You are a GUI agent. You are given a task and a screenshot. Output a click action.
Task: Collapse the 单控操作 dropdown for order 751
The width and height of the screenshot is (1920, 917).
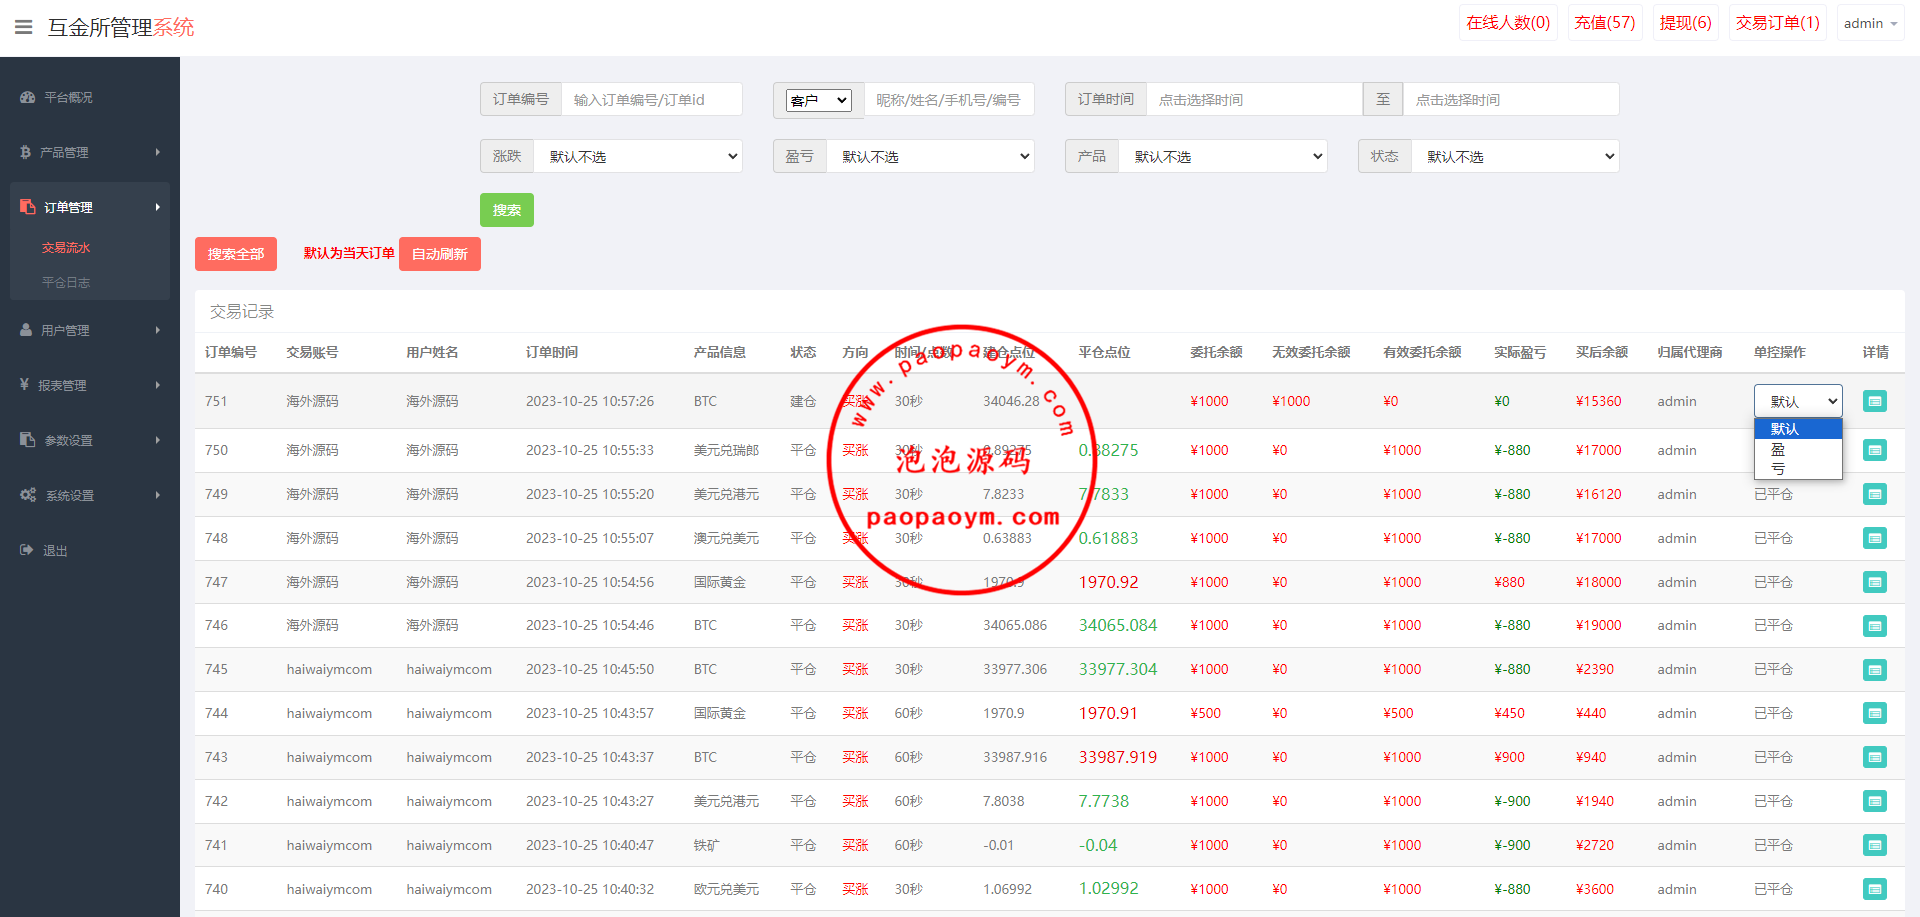(1798, 401)
